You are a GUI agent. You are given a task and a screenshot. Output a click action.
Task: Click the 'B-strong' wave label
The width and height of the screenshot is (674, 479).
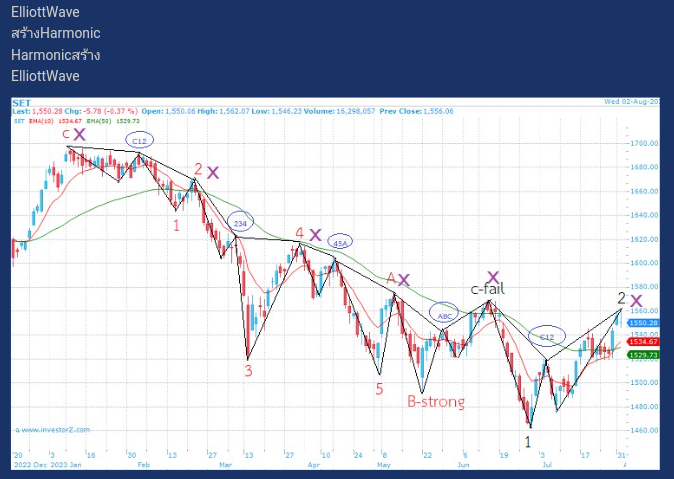coord(436,402)
